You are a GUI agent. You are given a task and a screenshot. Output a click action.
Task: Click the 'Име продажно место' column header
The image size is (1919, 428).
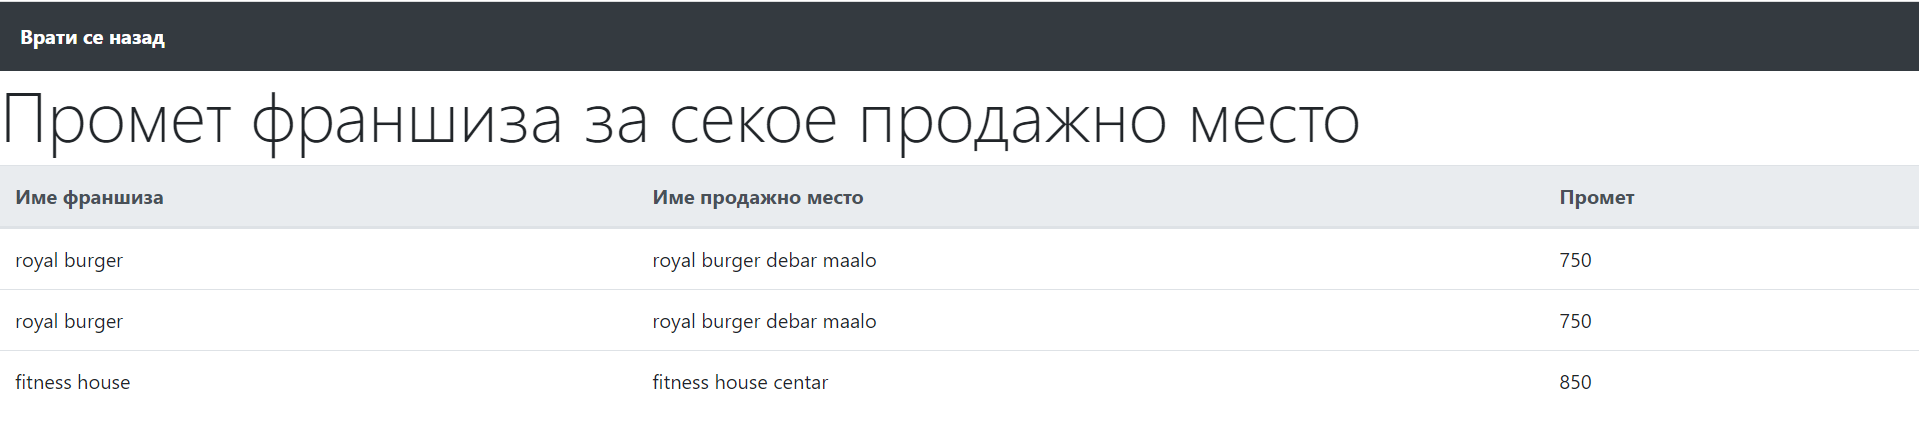(x=757, y=198)
